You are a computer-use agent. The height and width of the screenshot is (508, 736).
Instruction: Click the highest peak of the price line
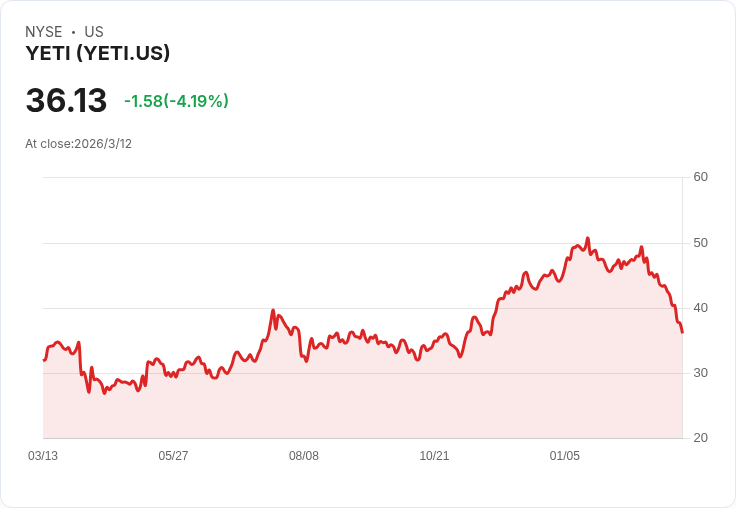pyautogui.click(x=587, y=239)
